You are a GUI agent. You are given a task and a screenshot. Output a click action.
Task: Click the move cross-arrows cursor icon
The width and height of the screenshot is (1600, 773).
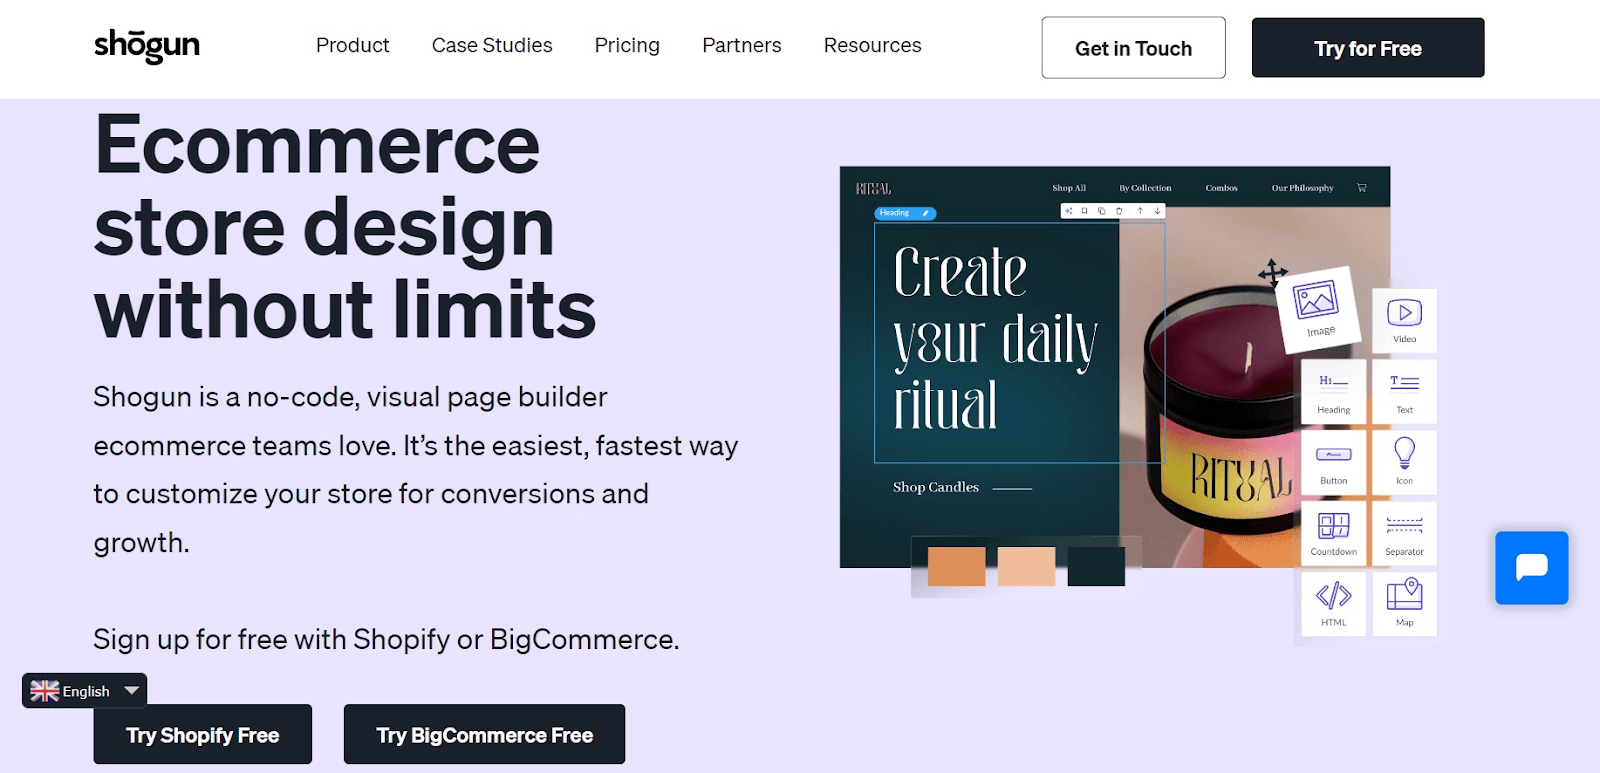tap(1272, 272)
